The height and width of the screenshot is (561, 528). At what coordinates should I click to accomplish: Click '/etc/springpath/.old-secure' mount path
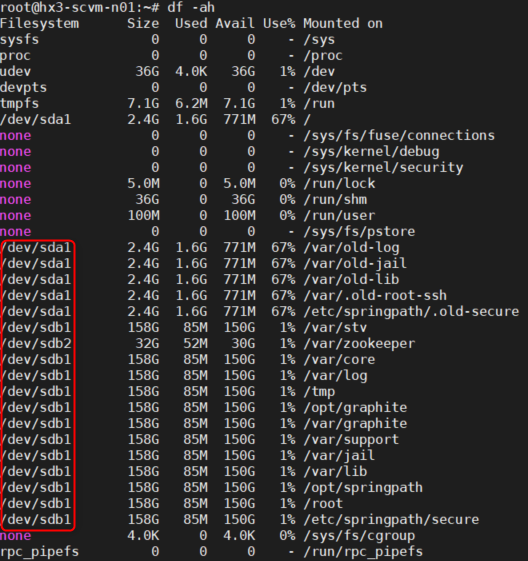point(411,312)
